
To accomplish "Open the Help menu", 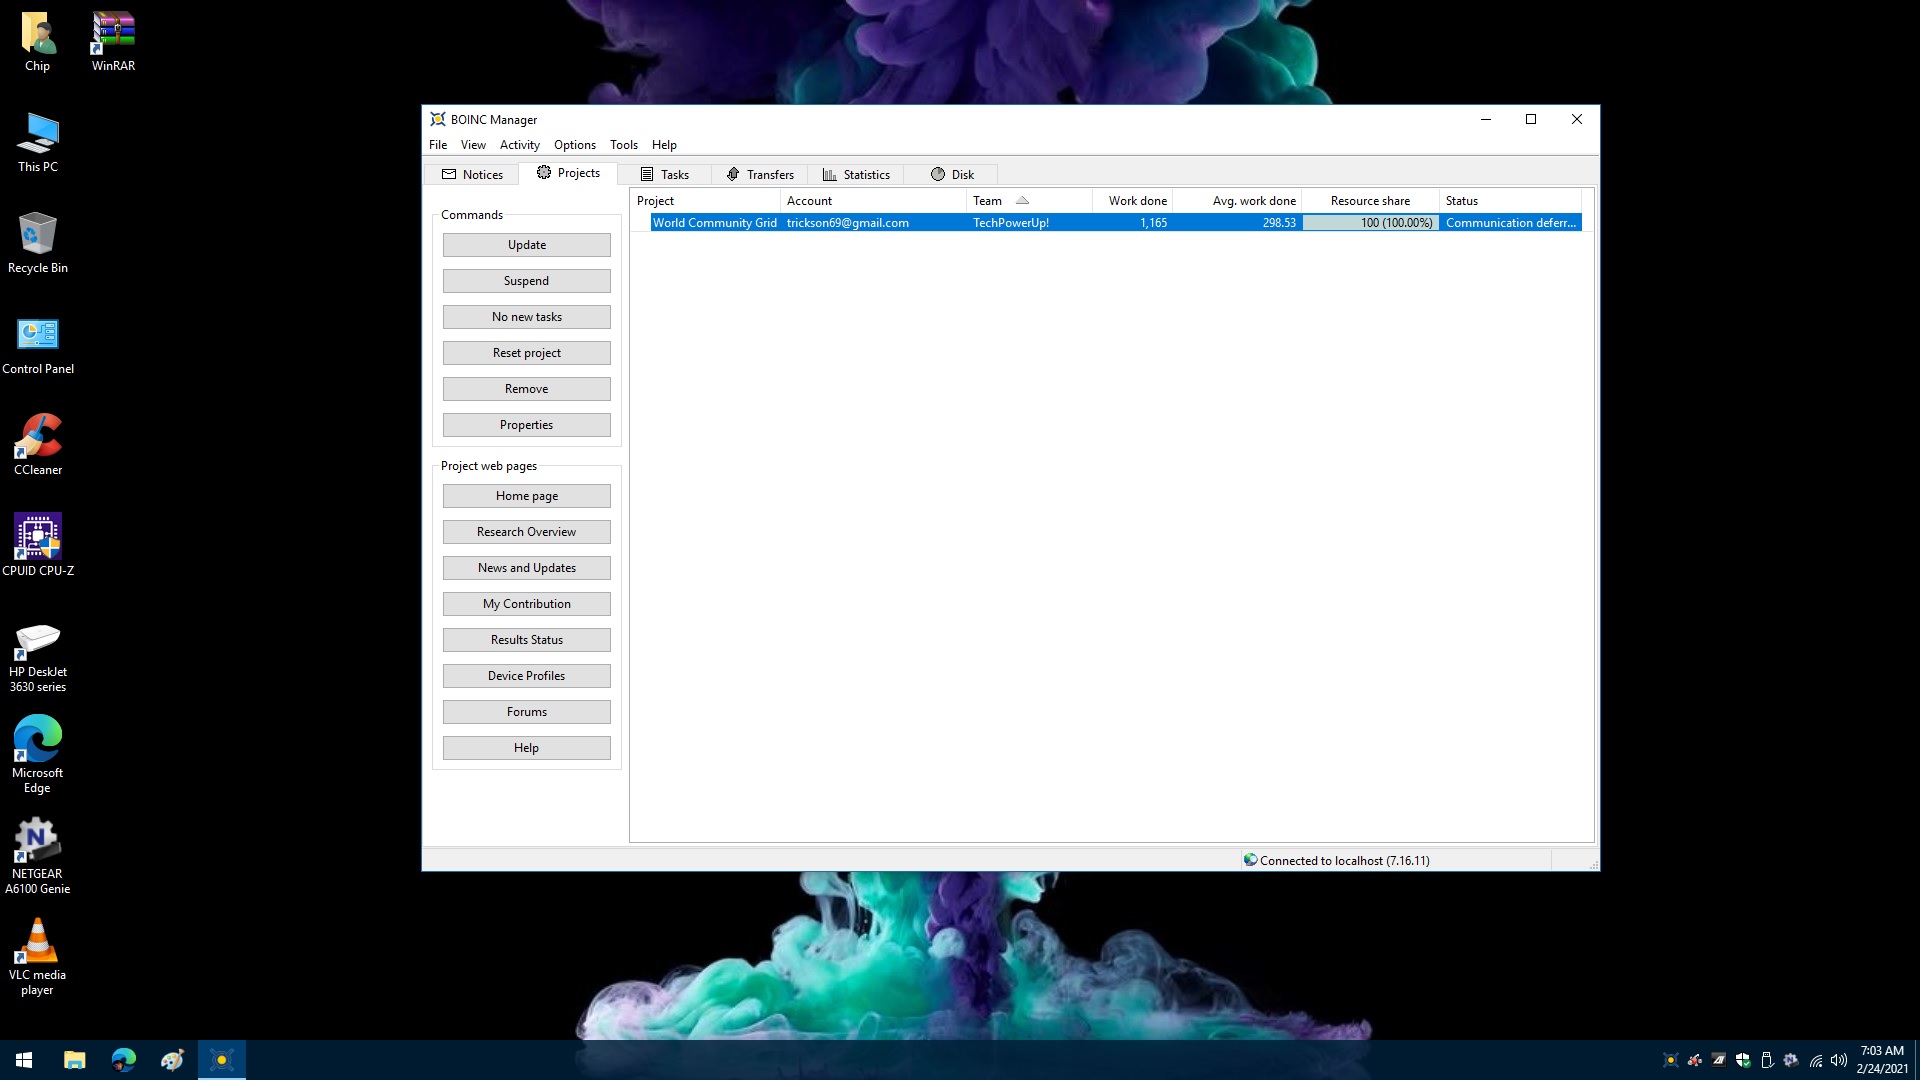I will [x=663, y=145].
